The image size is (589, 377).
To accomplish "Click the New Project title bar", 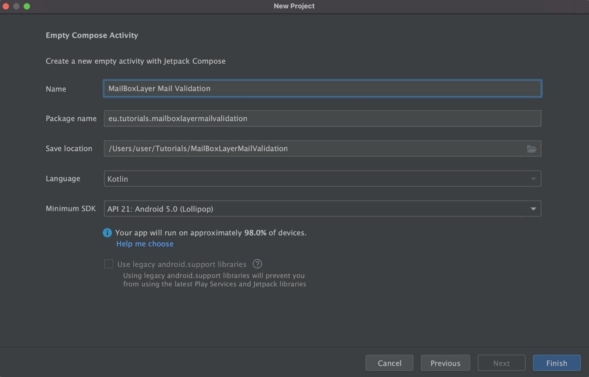I will tap(294, 6).
